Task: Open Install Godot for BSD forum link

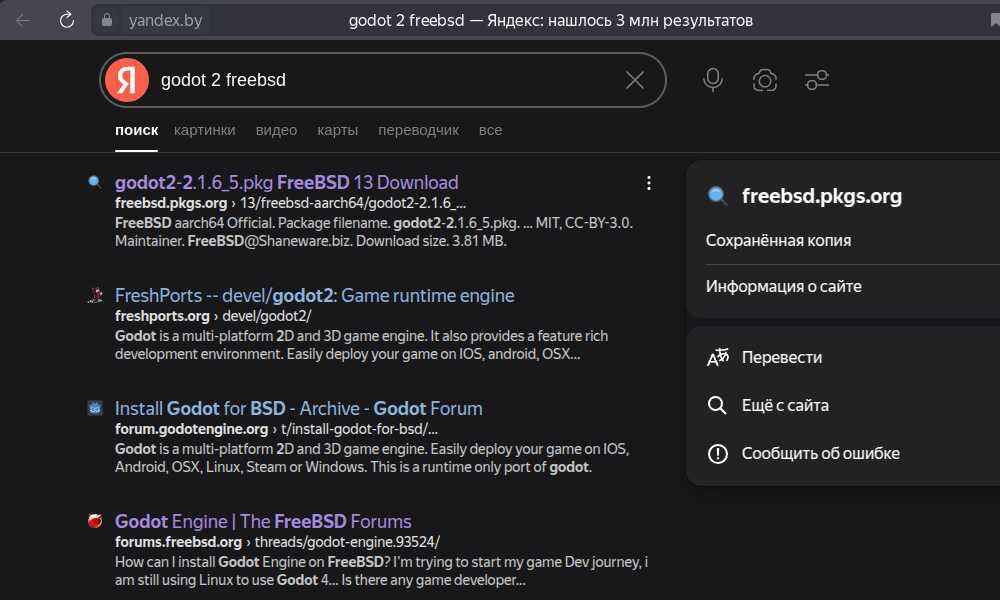Action: [x=298, y=408]
